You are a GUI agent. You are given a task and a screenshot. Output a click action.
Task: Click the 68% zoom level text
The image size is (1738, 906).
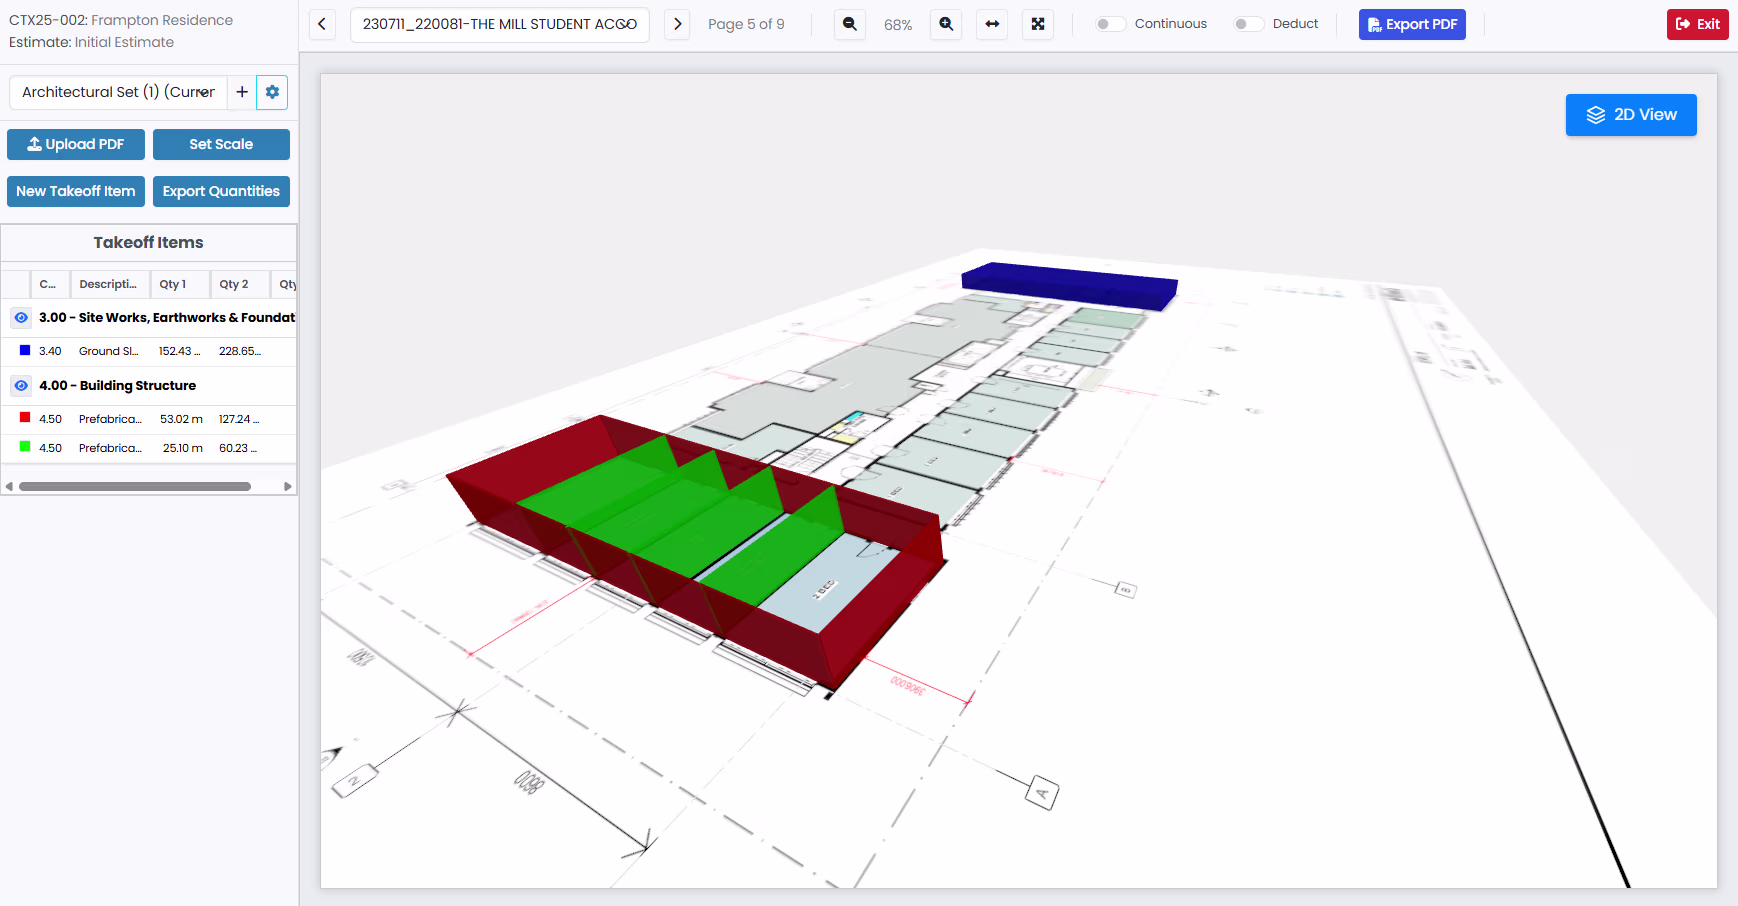898,25
